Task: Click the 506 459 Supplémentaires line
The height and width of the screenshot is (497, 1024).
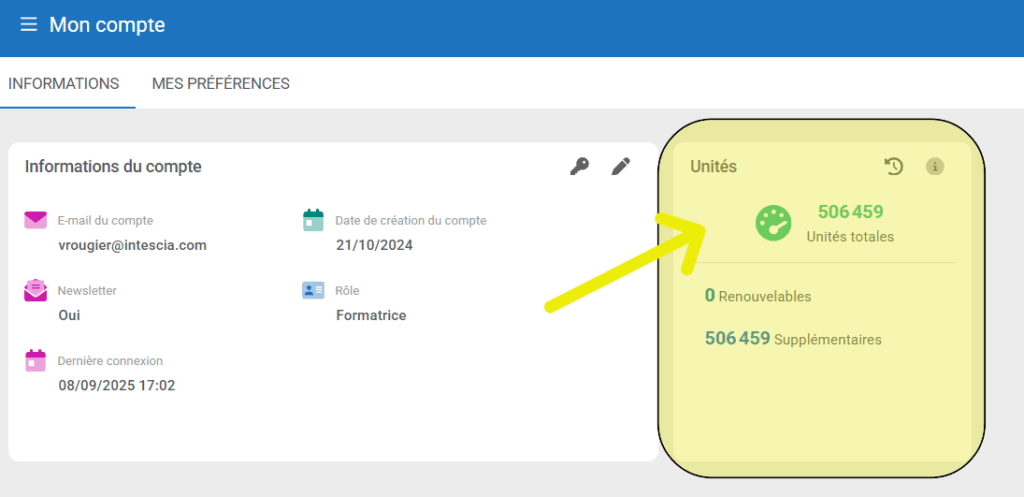Action: tap(793, 339)
